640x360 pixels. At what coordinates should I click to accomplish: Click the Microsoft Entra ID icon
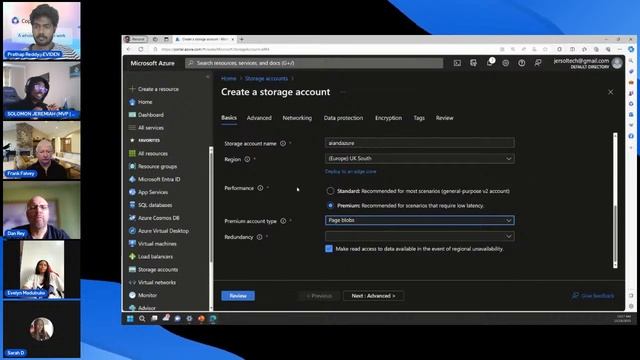(x=132, y=179)
